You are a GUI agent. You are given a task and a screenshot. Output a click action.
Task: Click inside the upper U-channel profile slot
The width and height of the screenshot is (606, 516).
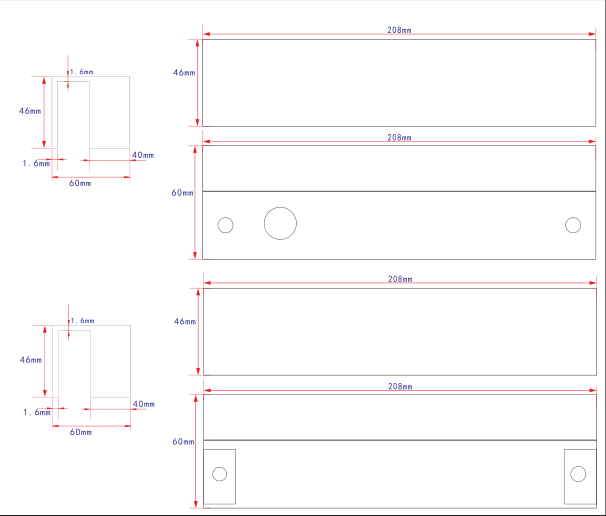pyautogui.click(x=73, y=115)
